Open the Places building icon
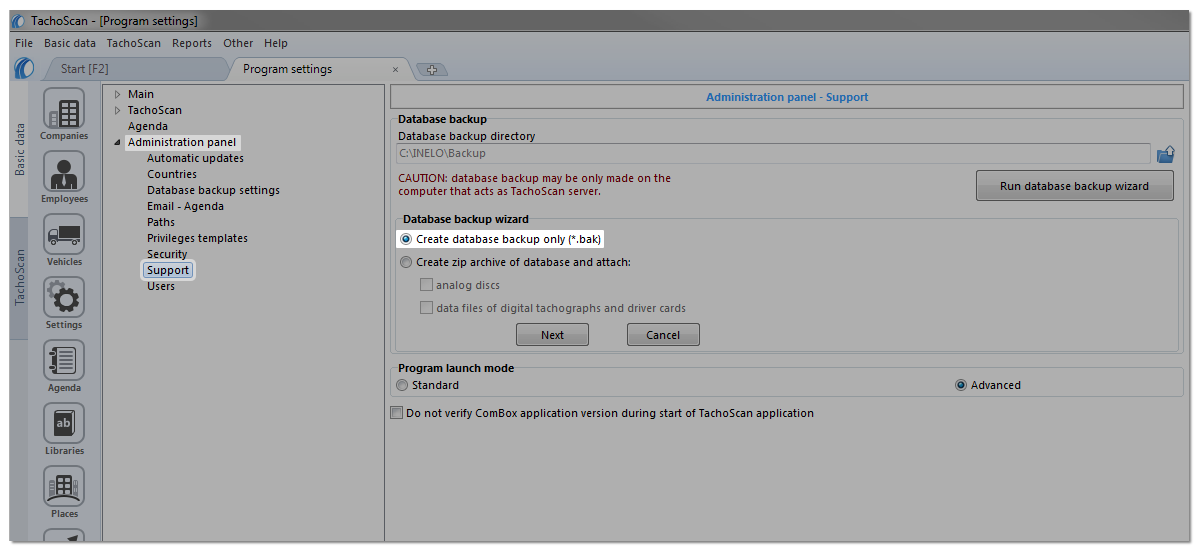1199x551 pixels. pos(64,485)
